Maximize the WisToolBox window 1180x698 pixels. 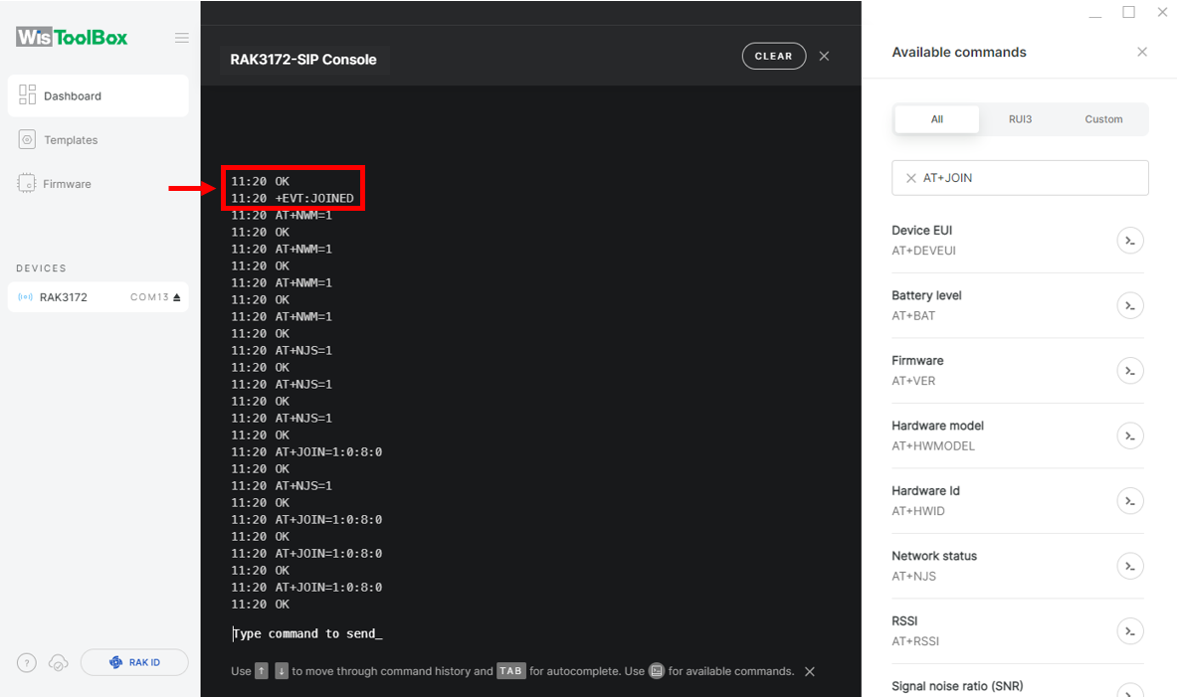(1129, 12)
